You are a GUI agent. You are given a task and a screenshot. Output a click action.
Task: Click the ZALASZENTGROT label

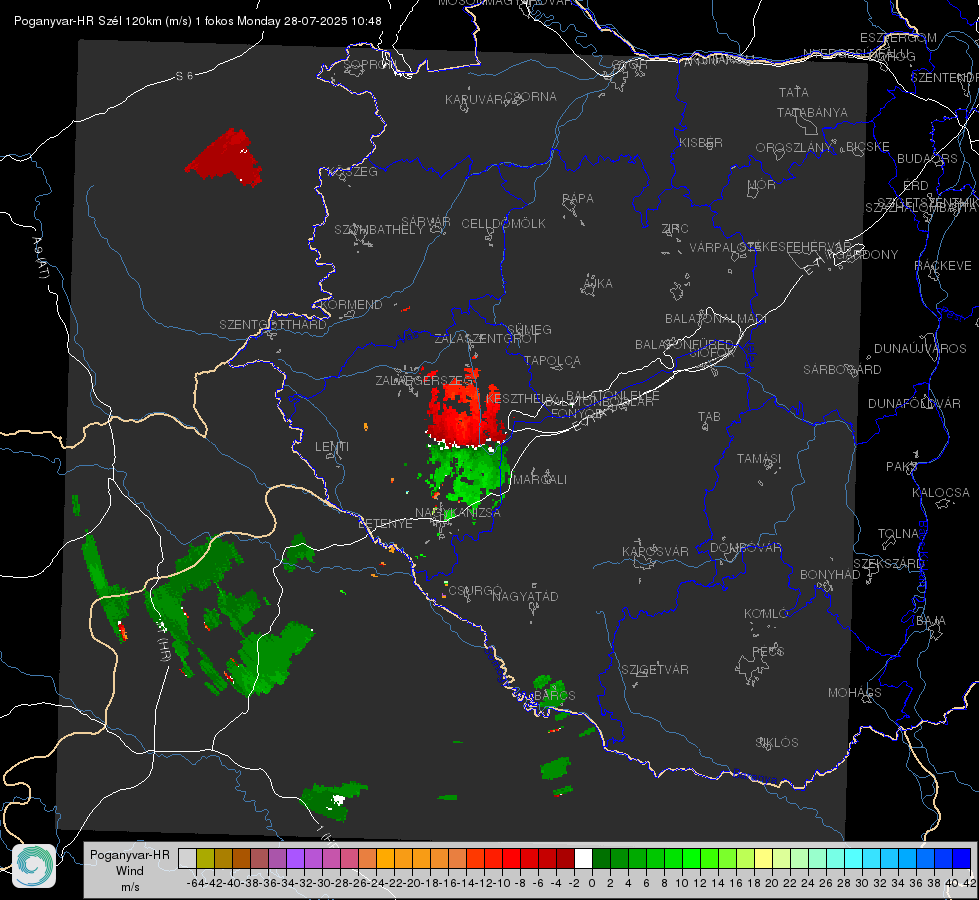486,339
